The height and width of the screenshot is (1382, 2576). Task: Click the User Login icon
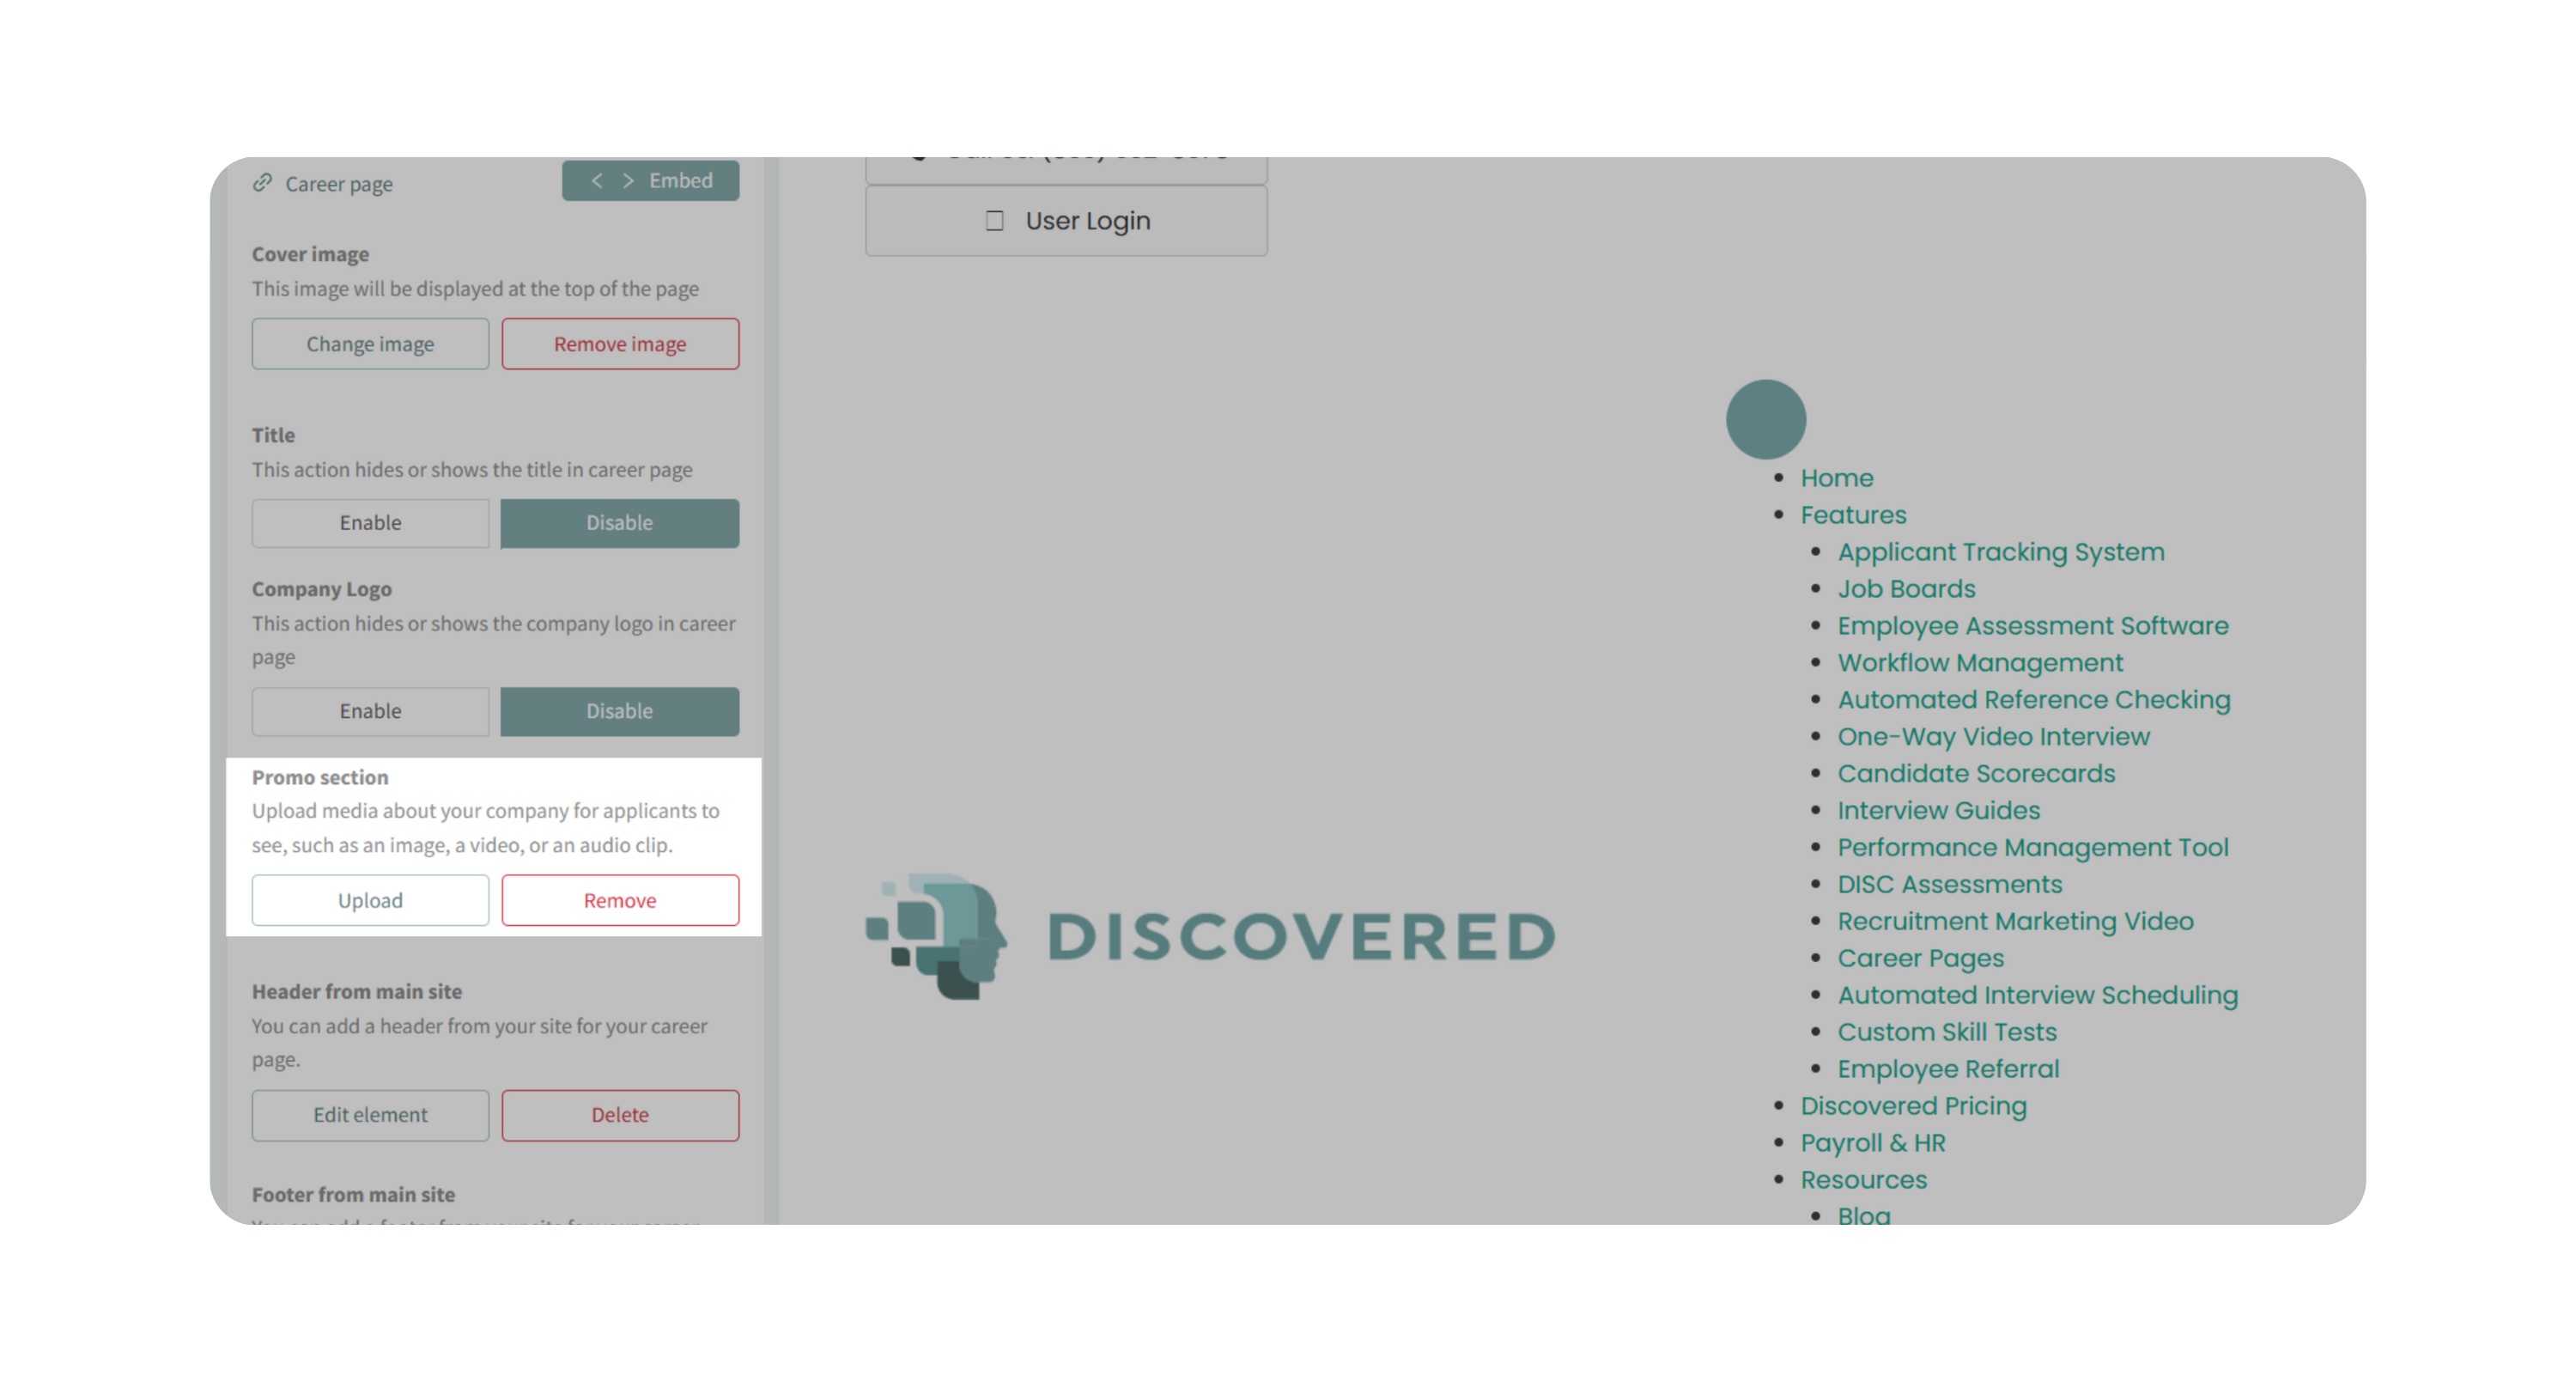click(x=994, y=221)
